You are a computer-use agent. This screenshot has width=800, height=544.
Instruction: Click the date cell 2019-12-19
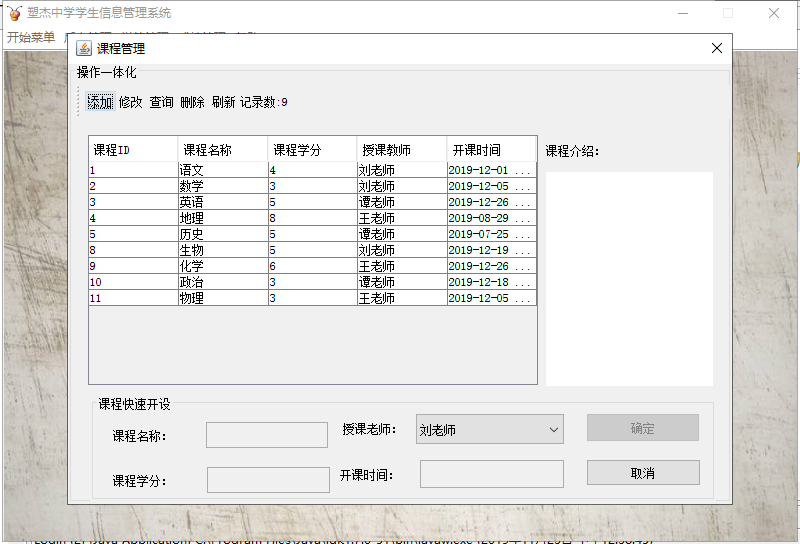coord(492,250)
